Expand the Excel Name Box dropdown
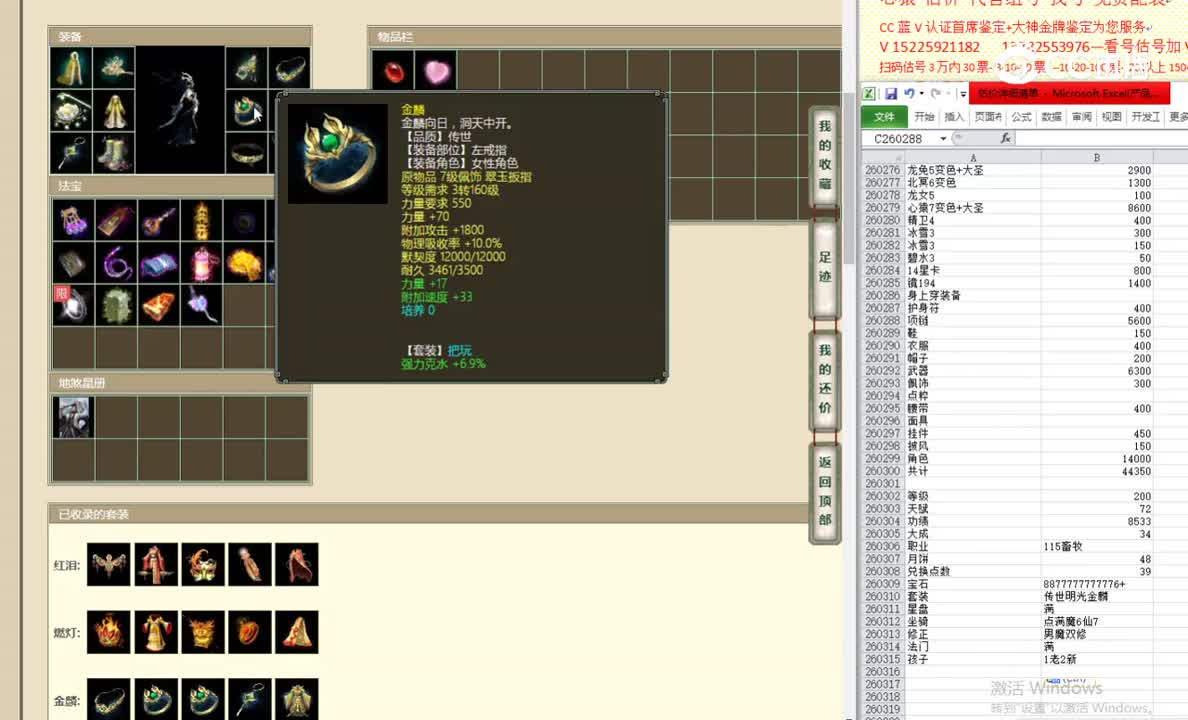This screenshot has width=1188, height=720. 943,139
